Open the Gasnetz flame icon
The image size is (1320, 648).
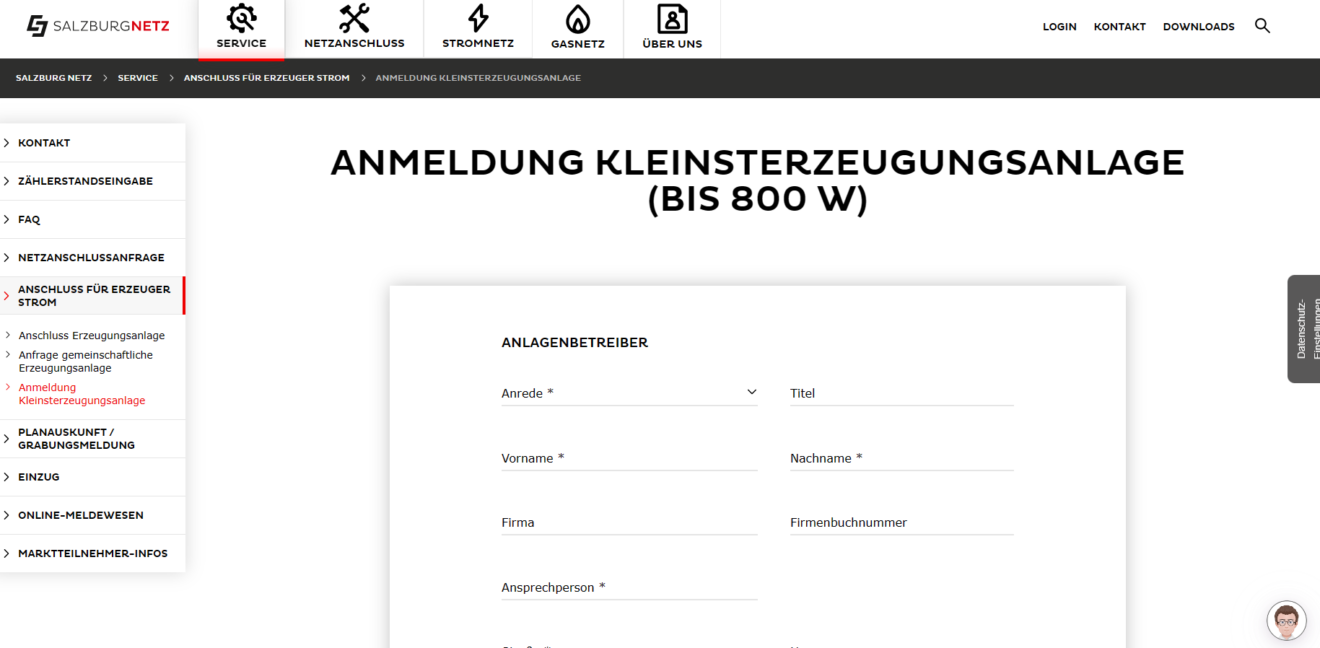coord(577,18)
